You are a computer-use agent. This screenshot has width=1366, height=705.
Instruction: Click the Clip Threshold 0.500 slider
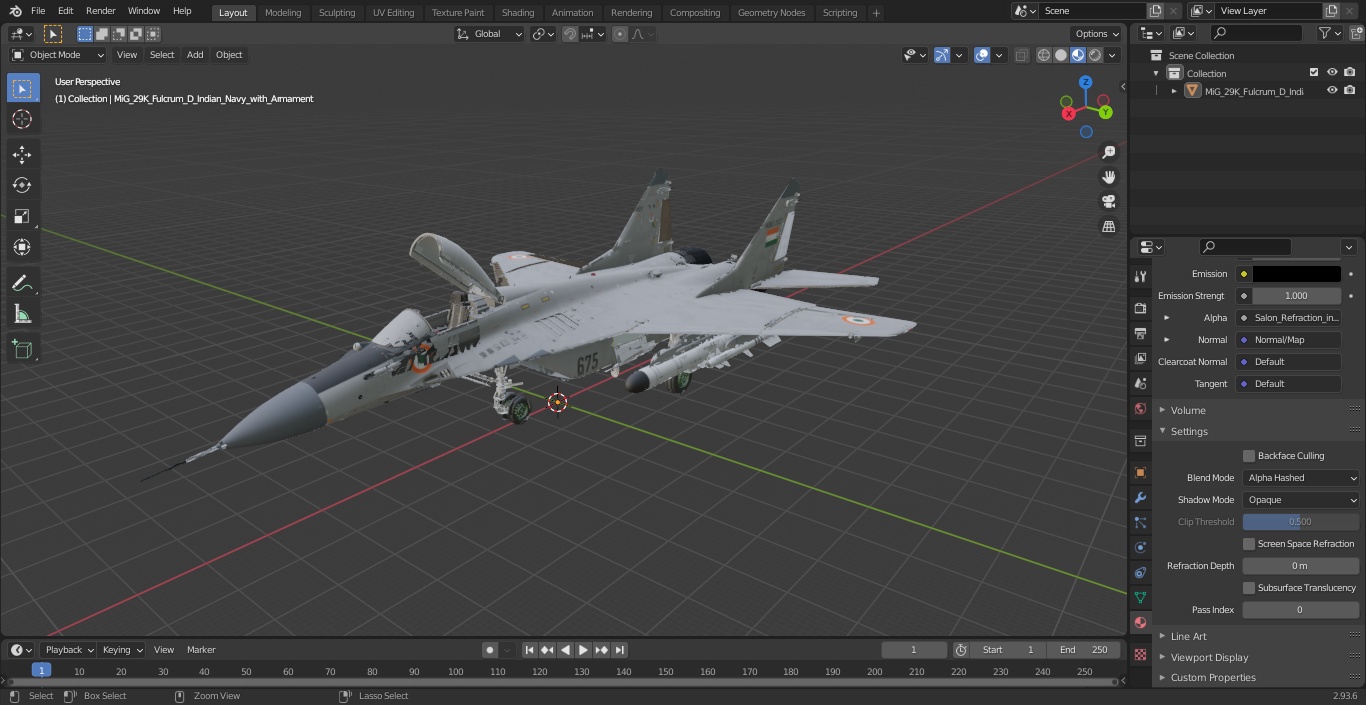(1301, 522)
